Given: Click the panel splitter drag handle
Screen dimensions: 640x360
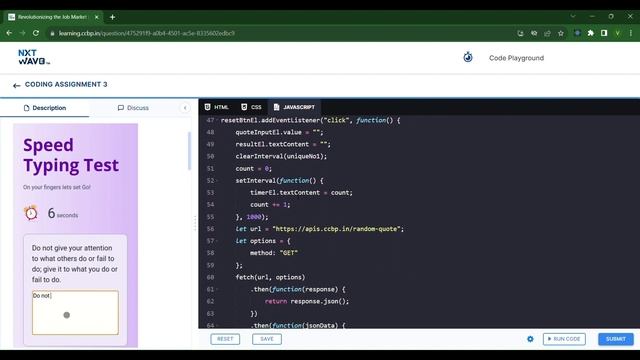Looking at the screenshot, I should [195, 223].
